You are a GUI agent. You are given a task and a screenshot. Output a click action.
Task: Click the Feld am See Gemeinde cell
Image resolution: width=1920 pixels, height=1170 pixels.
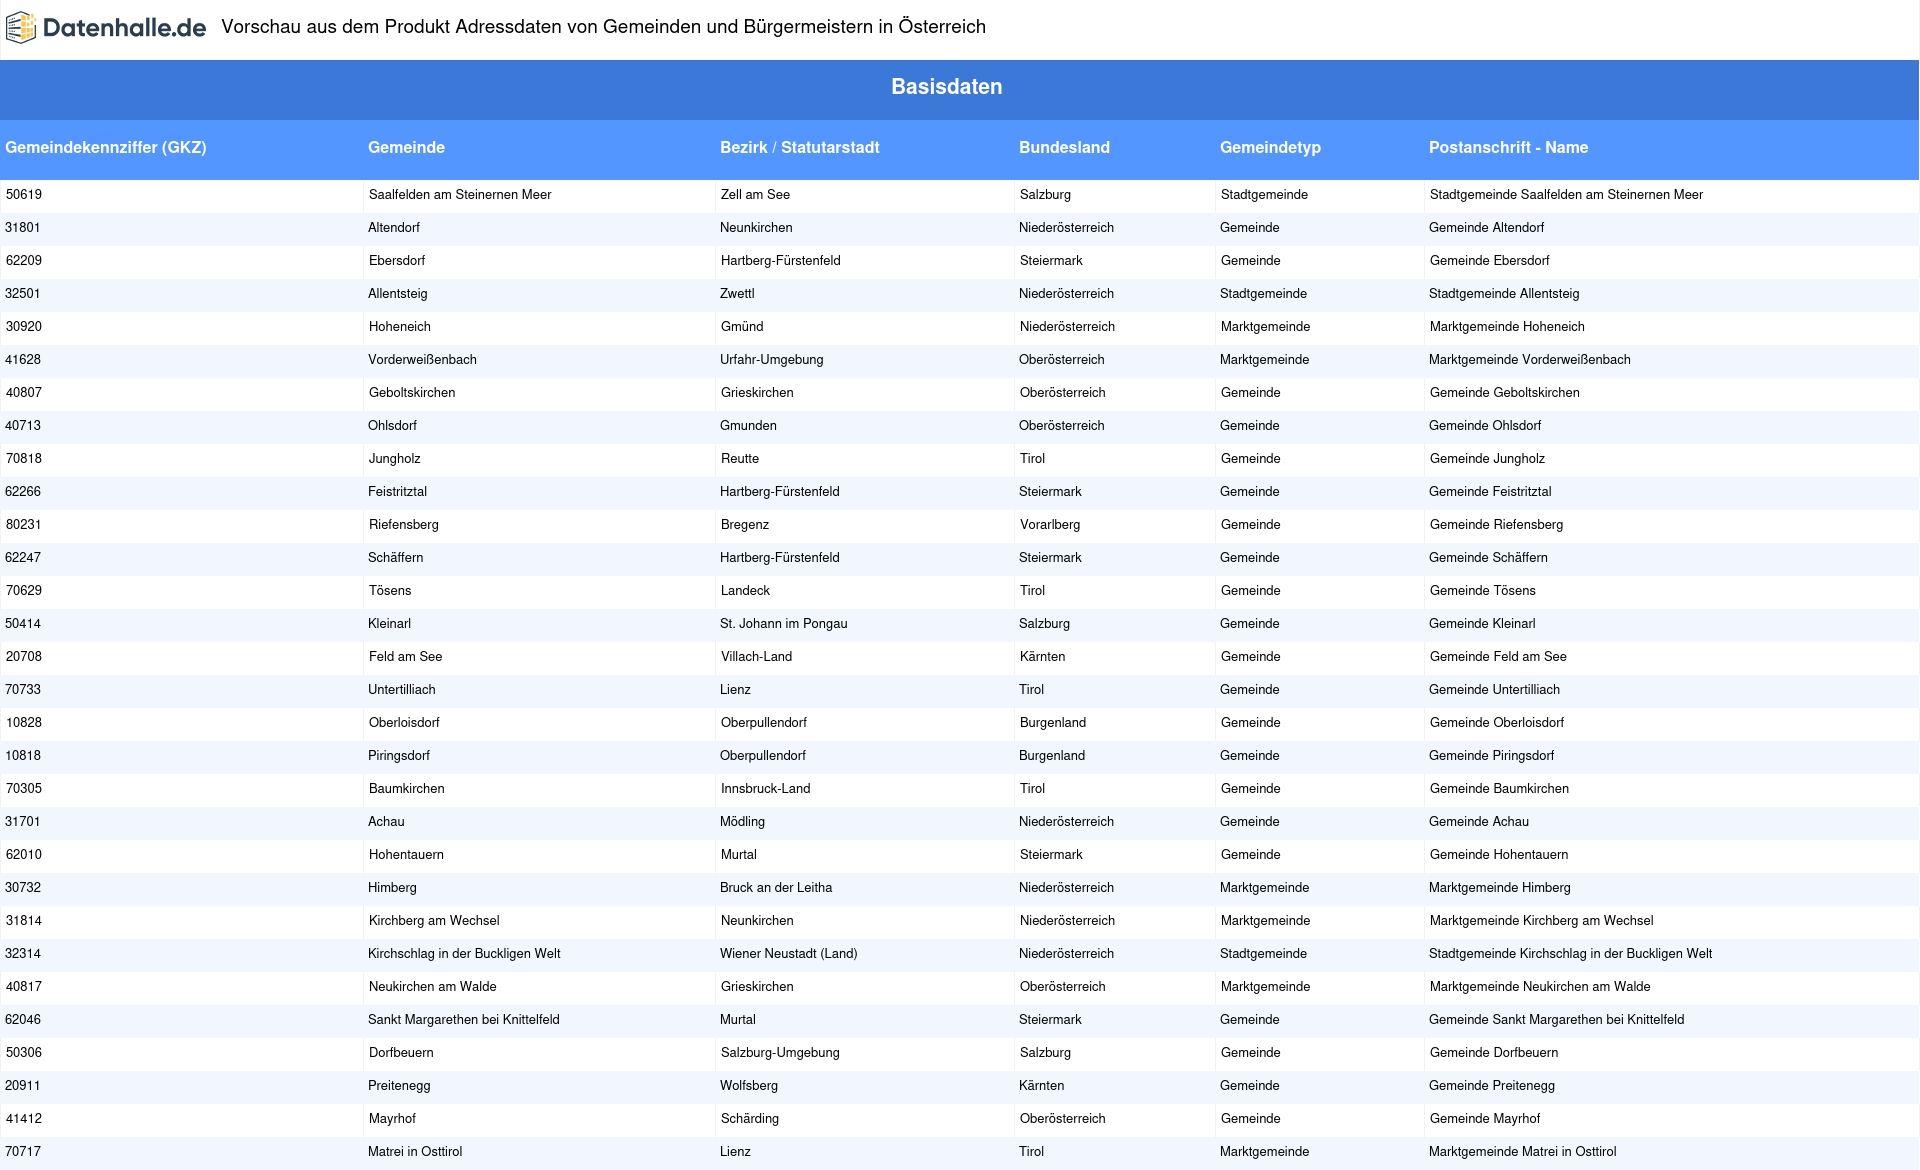coord(539,657)
